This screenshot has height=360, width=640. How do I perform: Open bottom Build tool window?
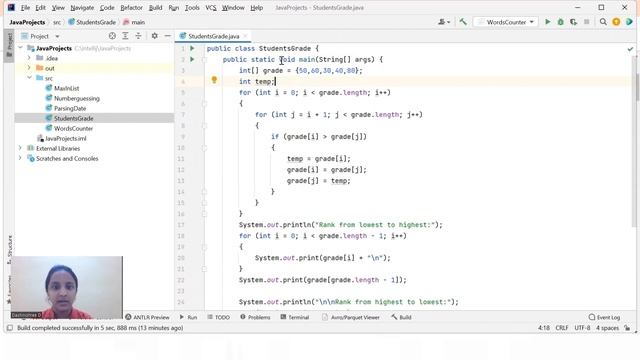[x=401, y=317]
